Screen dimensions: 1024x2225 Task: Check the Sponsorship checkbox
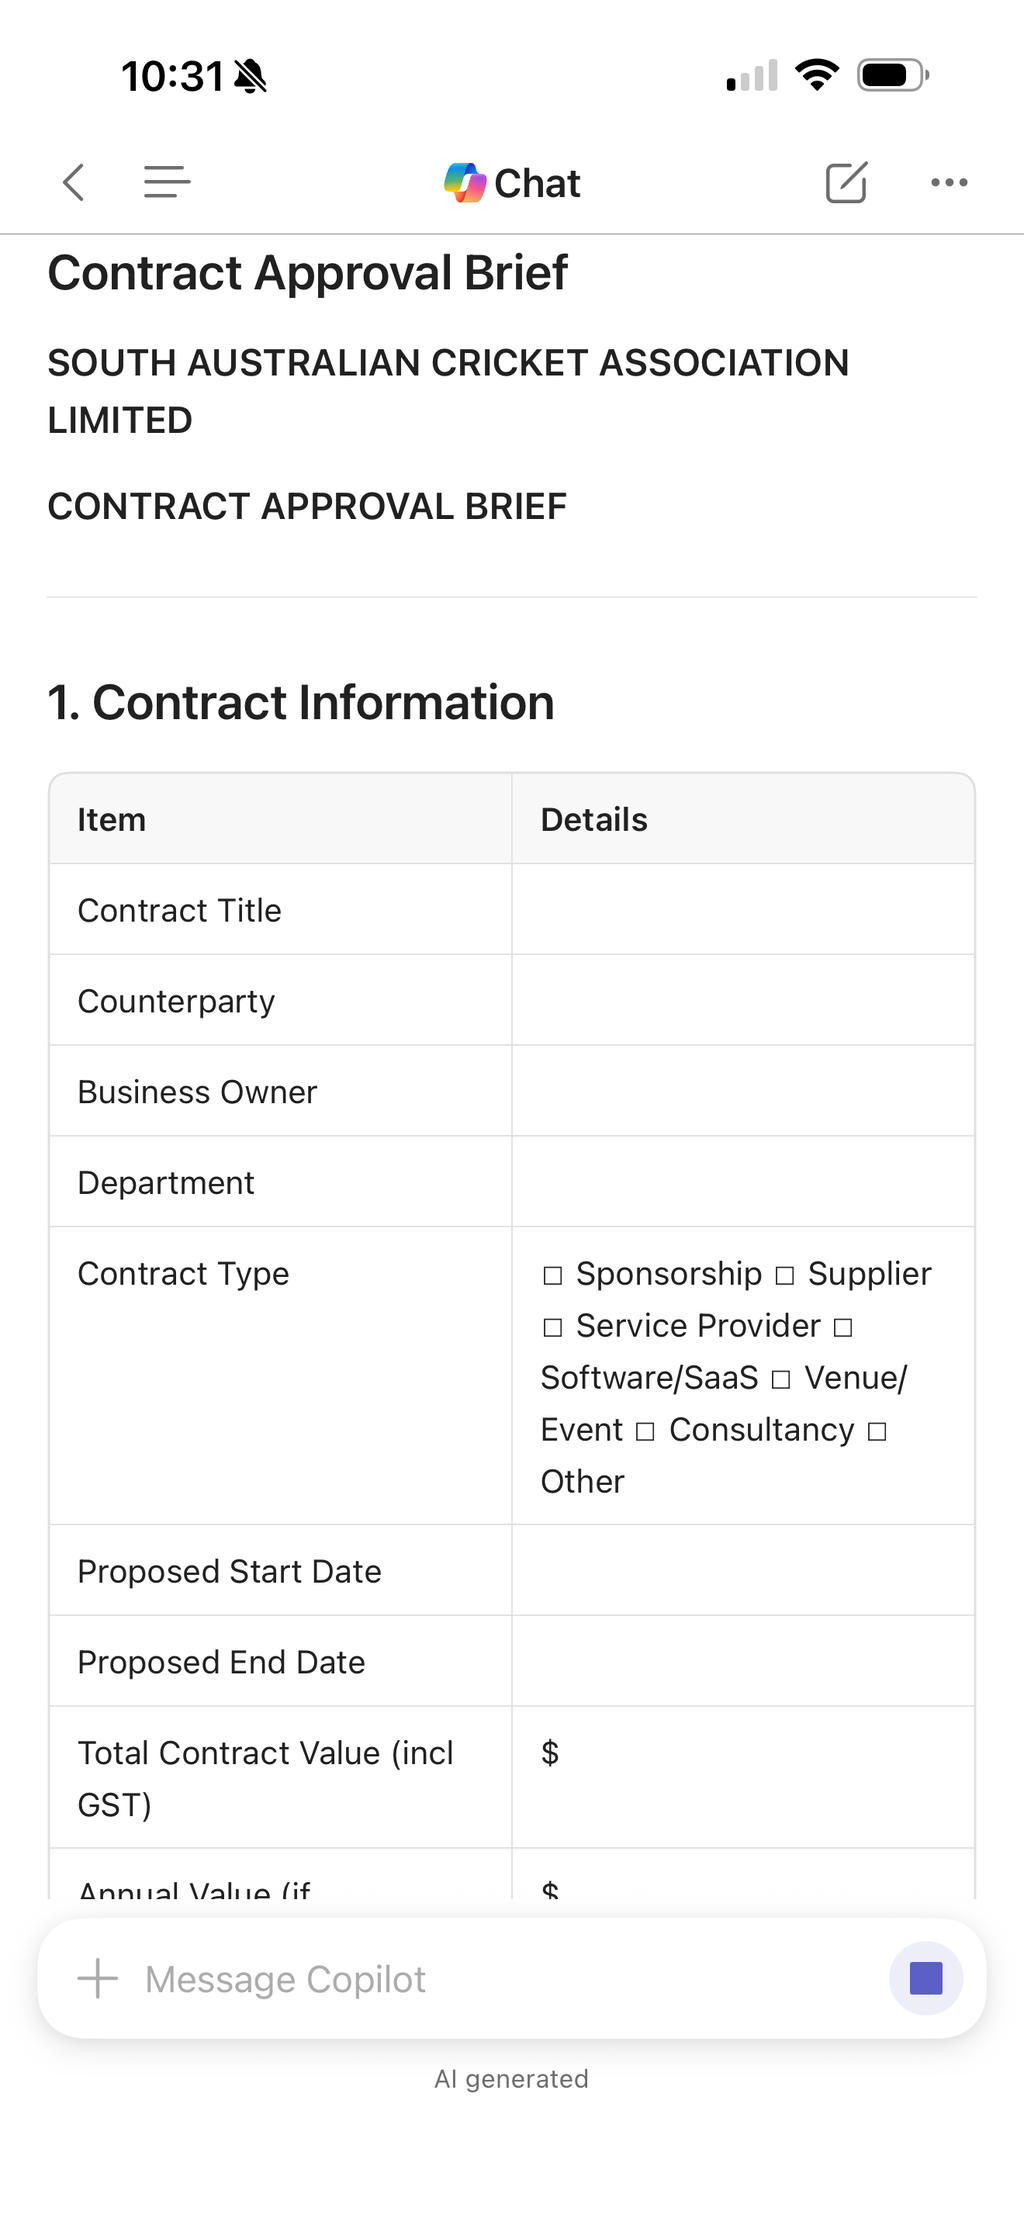(x=553, y=1275)
